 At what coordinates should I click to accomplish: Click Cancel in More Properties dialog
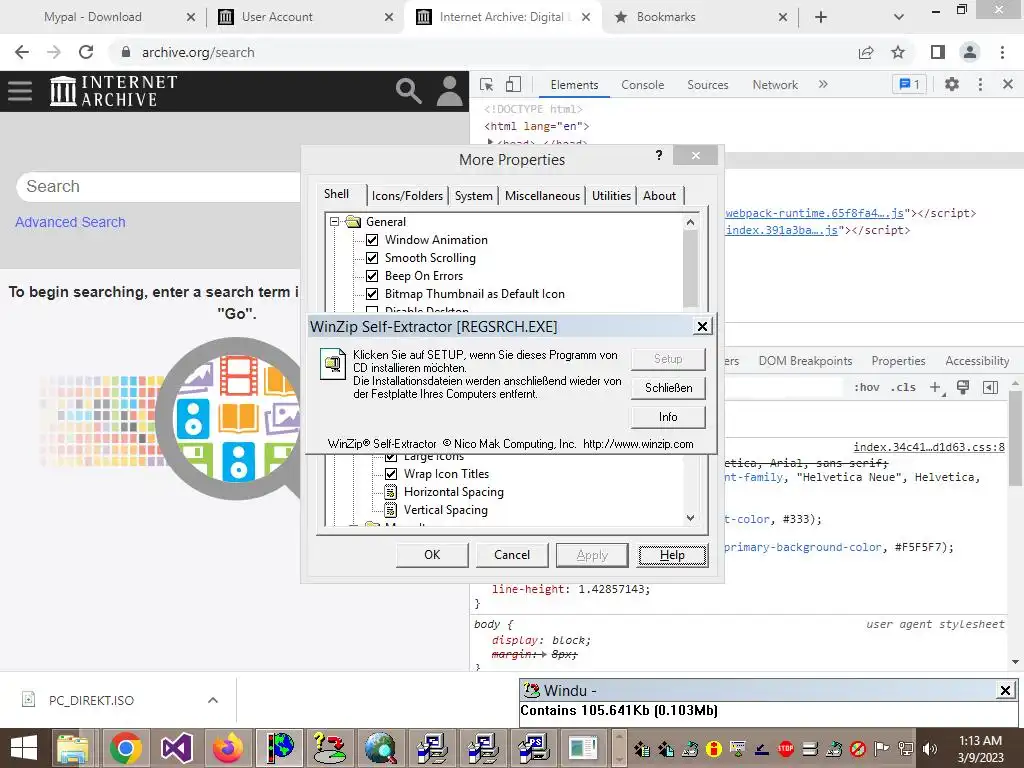click(512, 555)
